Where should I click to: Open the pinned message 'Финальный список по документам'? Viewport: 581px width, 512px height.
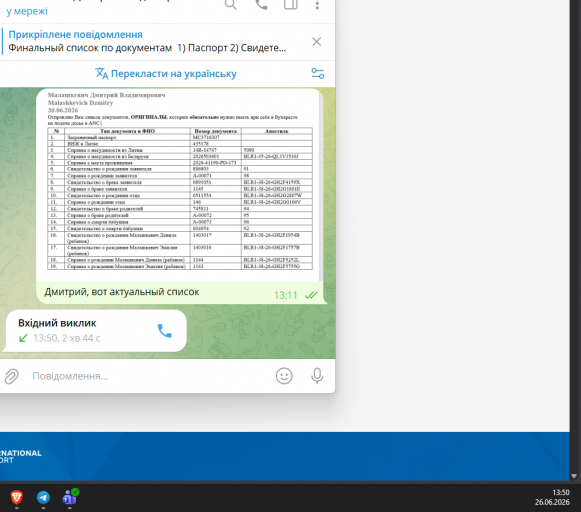tap(147, 41)
